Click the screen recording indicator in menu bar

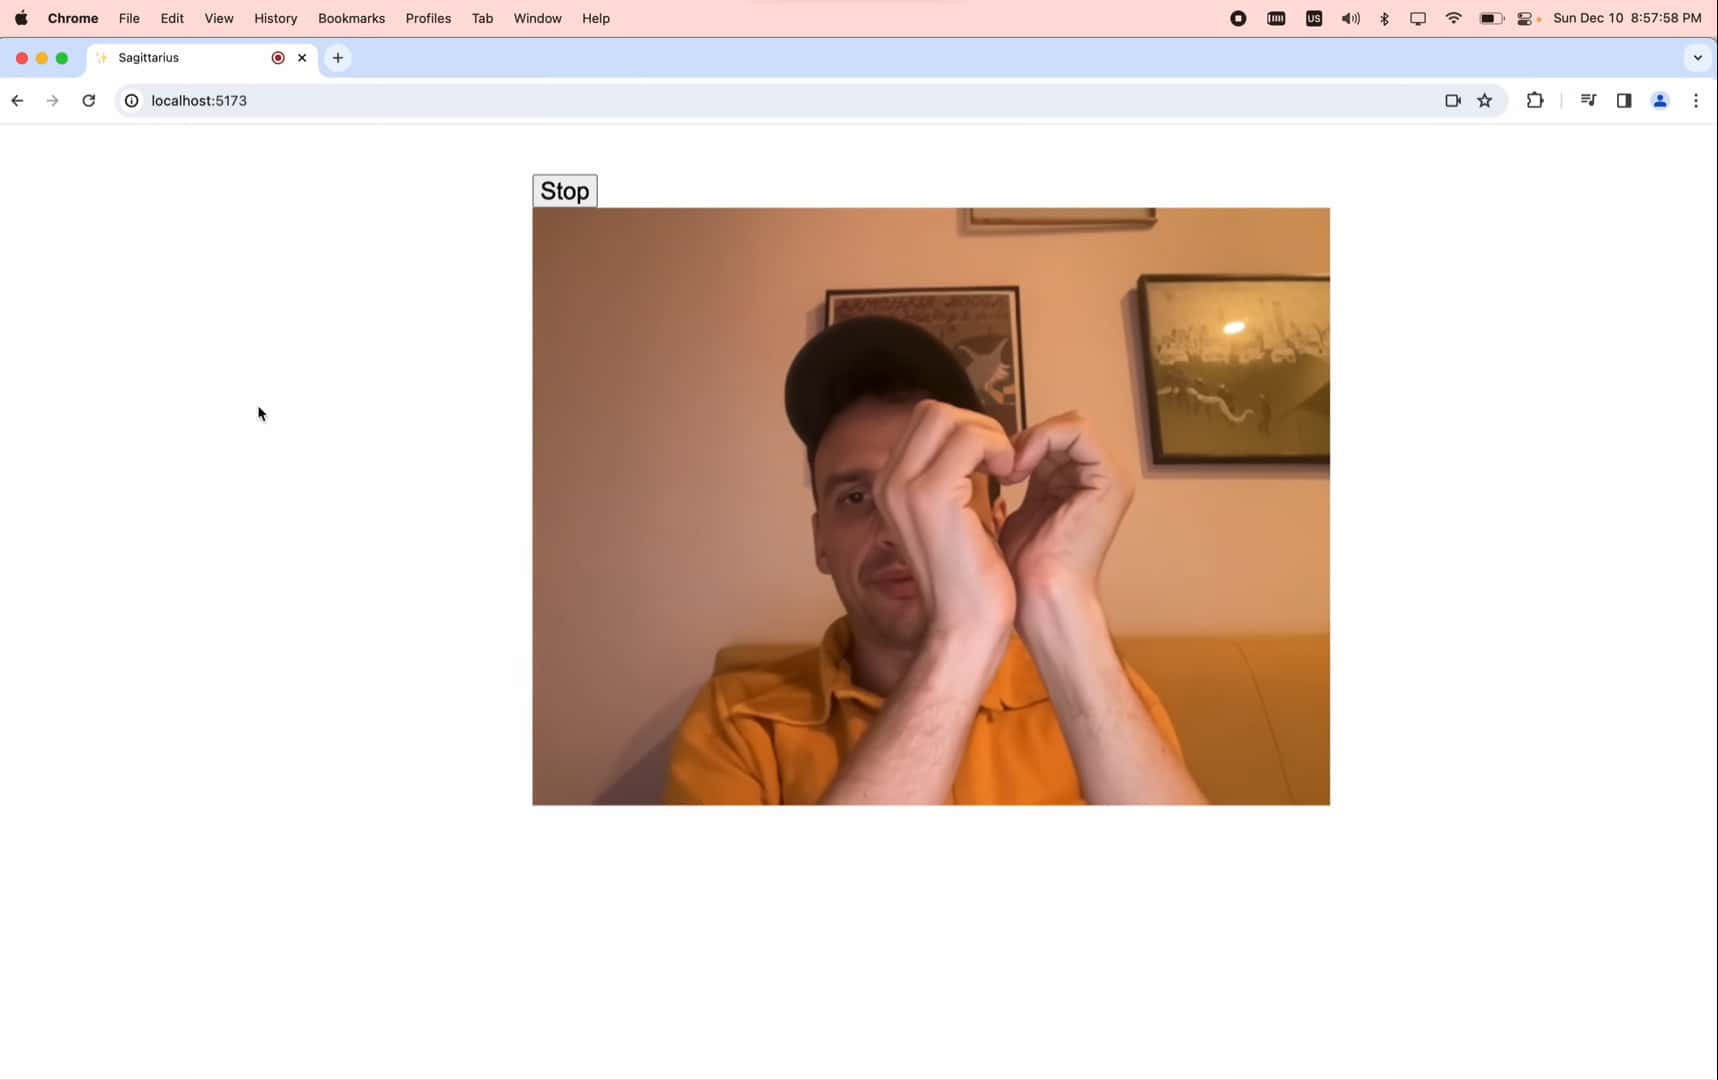coord(1238,18)
